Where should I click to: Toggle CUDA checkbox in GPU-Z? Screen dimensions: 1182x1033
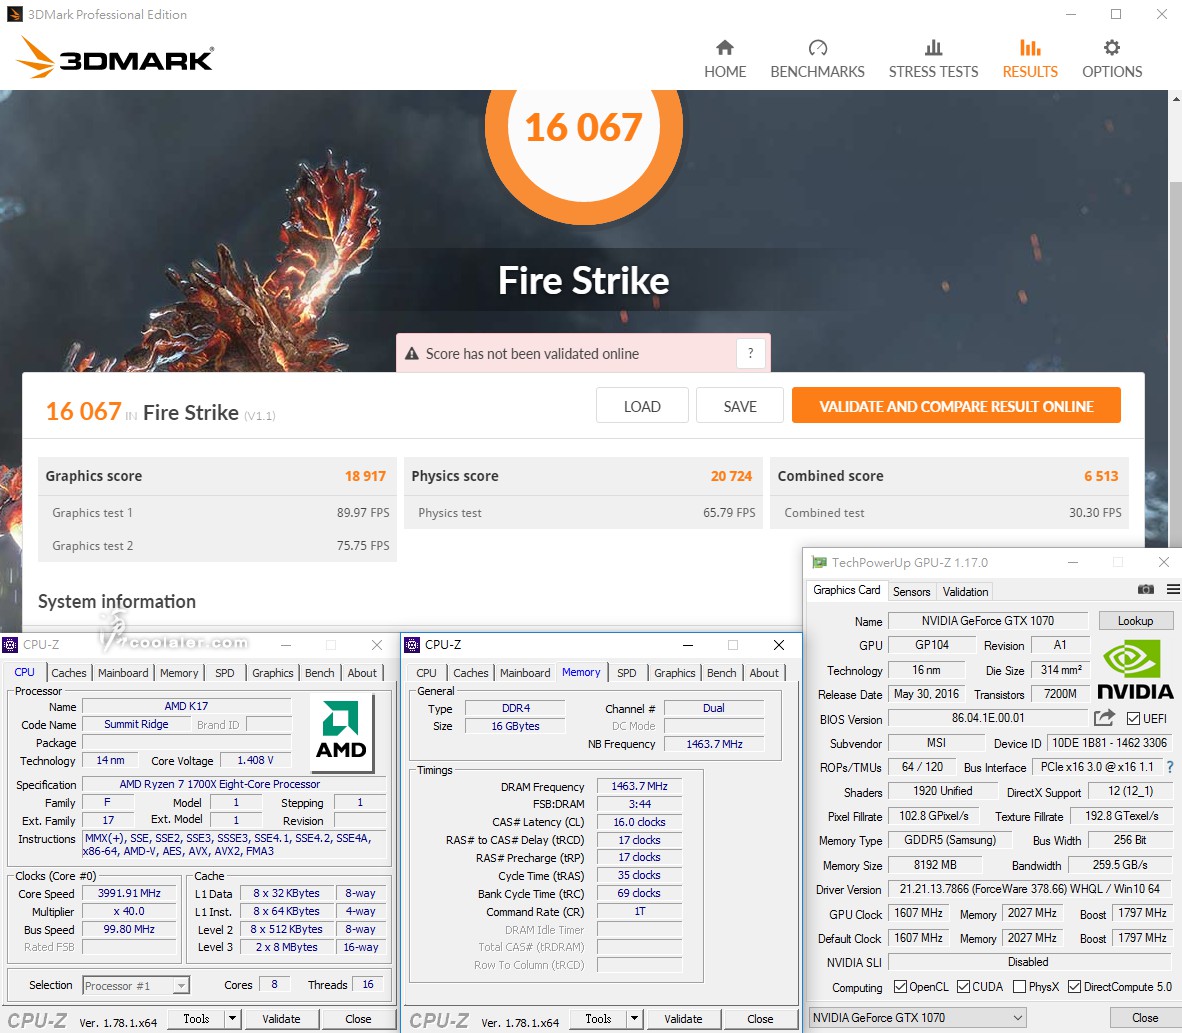pyautogui.click(x=963, y=987)
